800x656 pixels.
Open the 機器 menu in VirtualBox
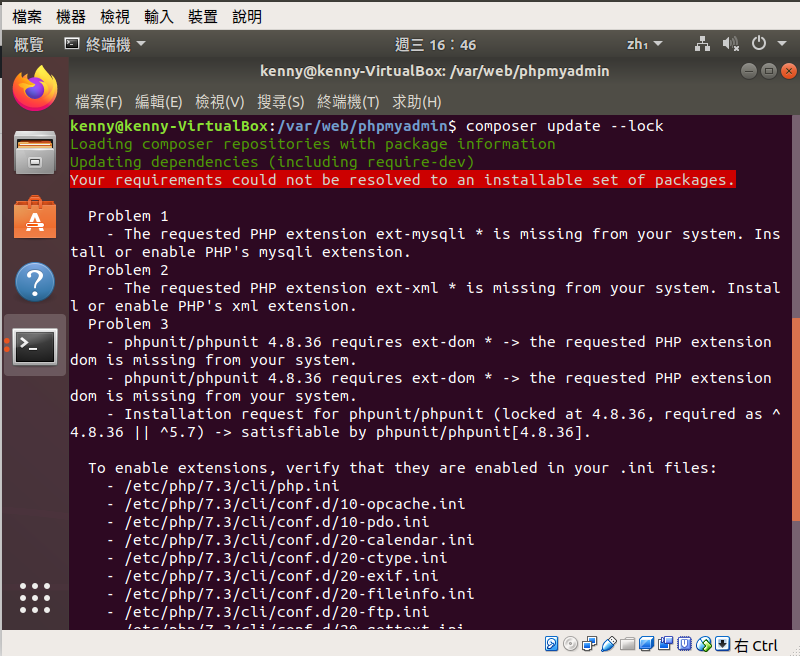[x=71, y=17]
